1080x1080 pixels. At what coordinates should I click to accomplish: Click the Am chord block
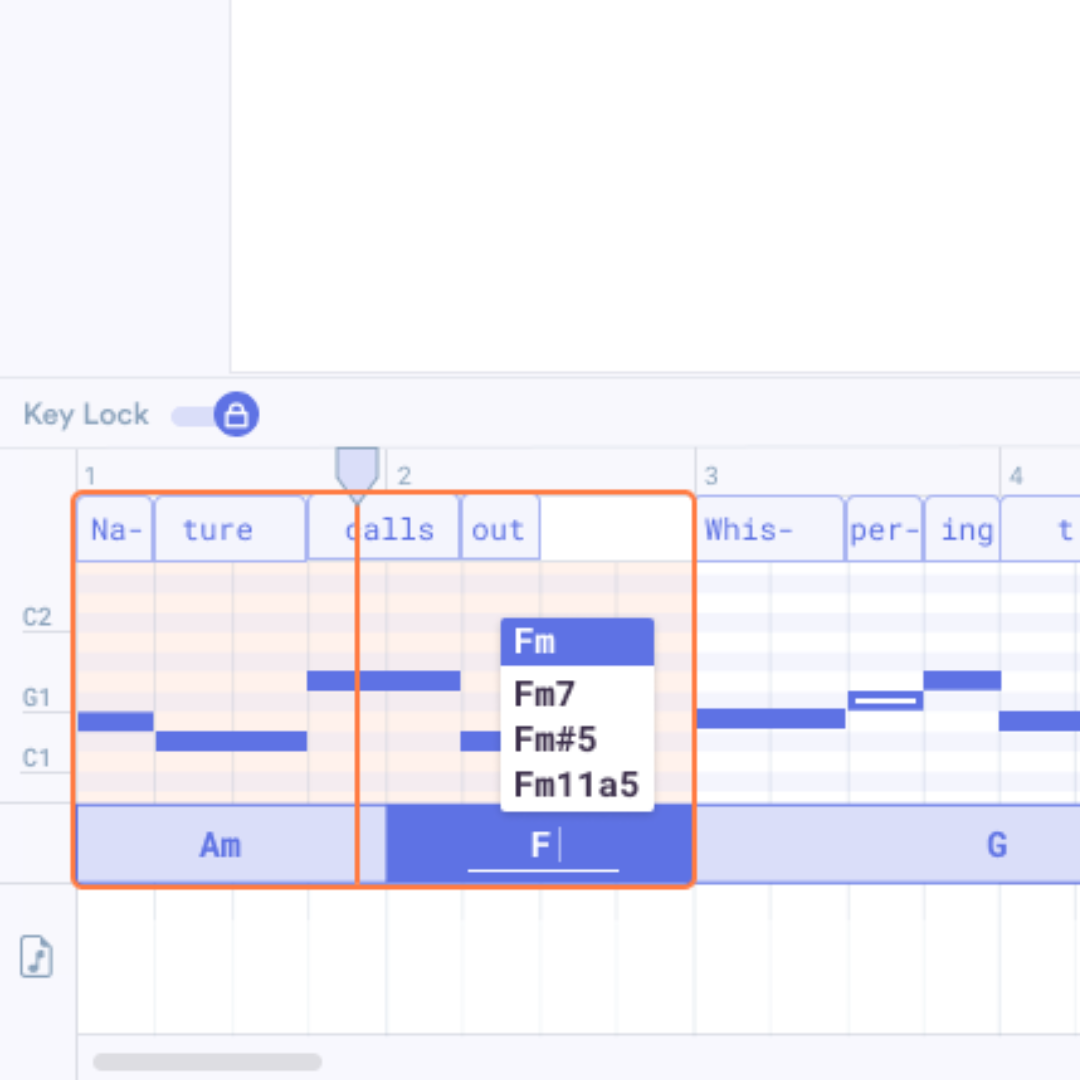(x=218, y=845)
